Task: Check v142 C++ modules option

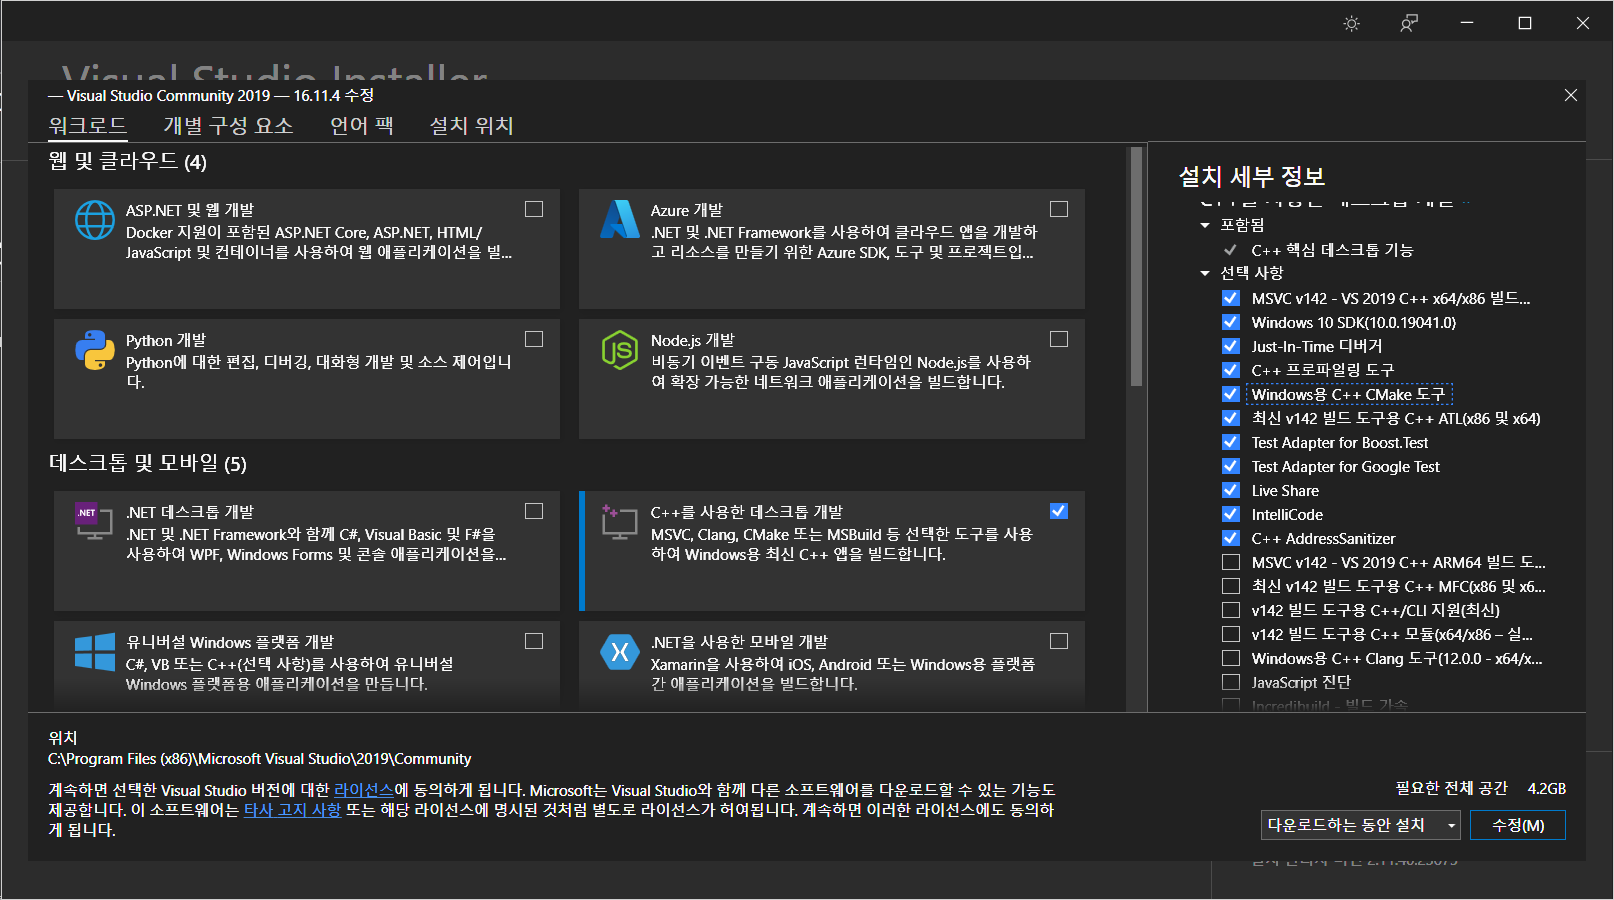Action: [x=1231, y=634]
